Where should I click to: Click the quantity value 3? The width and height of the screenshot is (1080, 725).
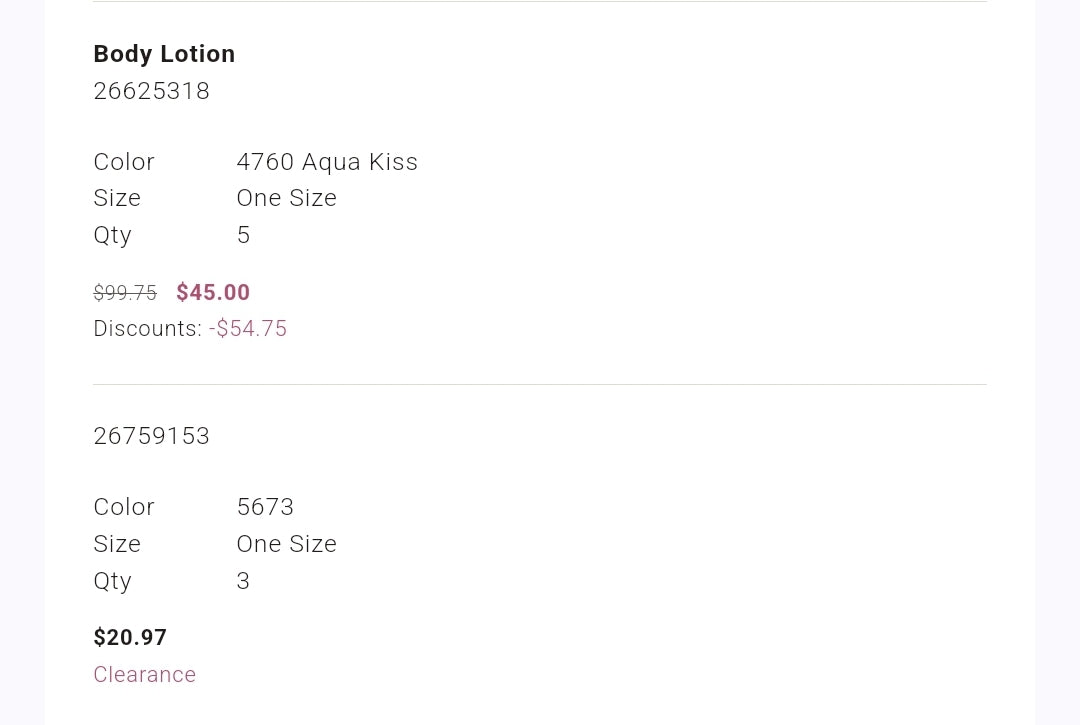(243, 581)
